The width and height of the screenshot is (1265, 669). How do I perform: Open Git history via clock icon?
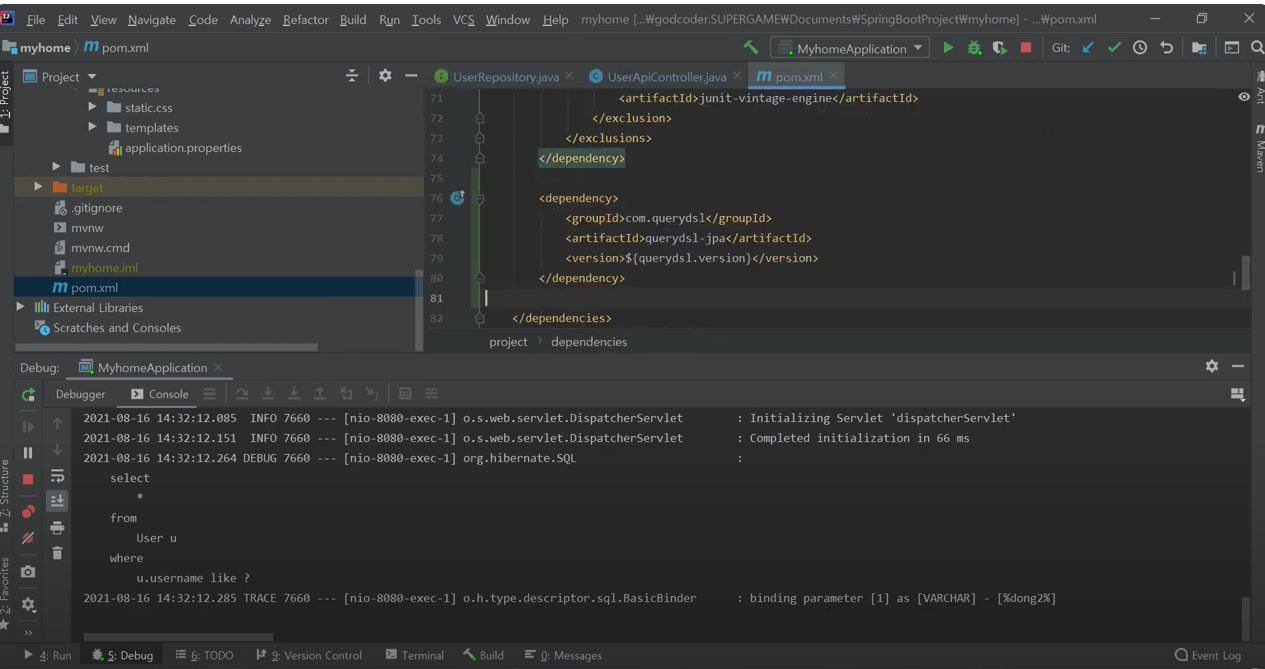[x=1140, y=48]
